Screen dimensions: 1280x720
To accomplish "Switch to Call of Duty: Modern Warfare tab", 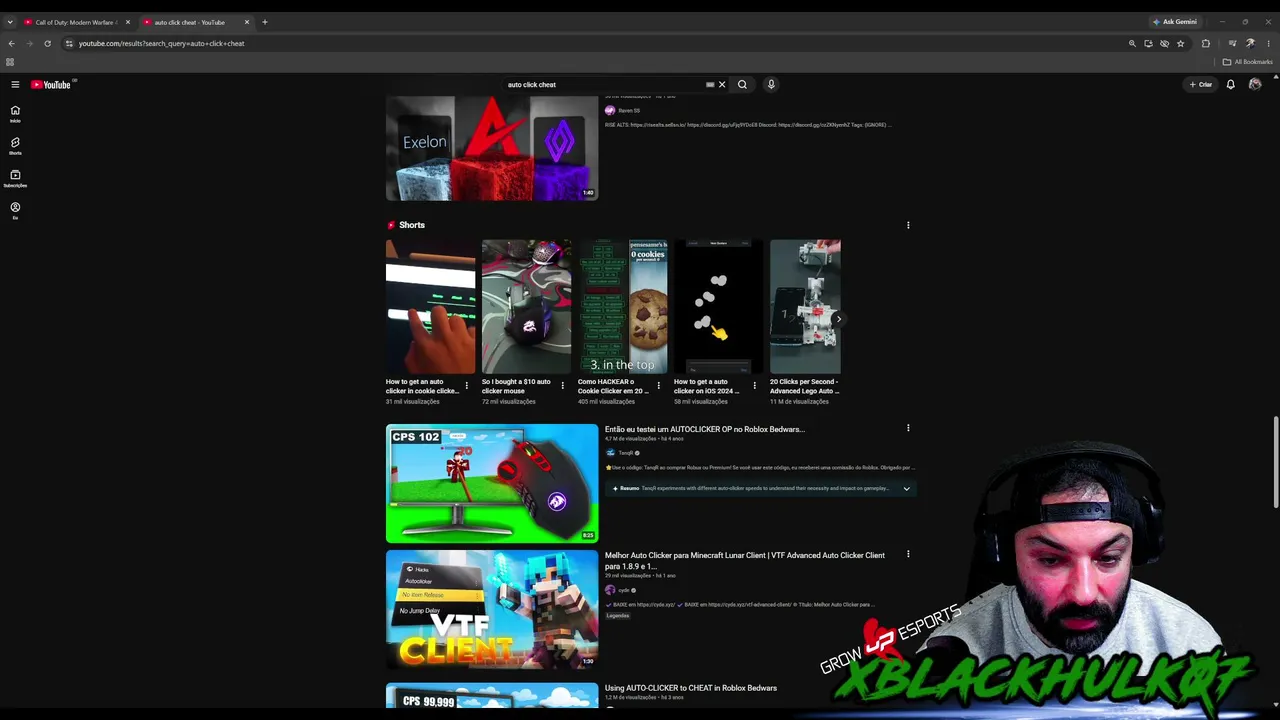I will 76,22.
